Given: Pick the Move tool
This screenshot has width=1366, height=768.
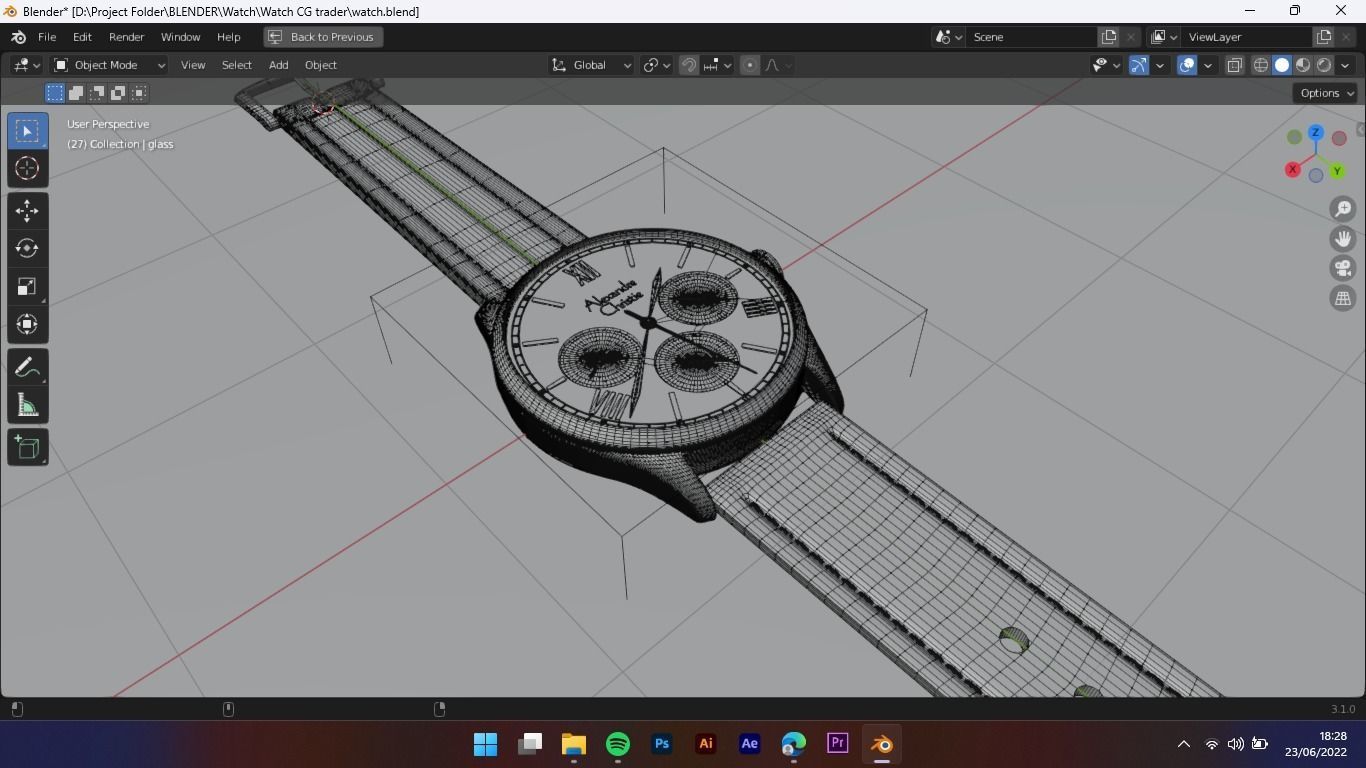Looking at the screenshot, I should pos(27,210).
